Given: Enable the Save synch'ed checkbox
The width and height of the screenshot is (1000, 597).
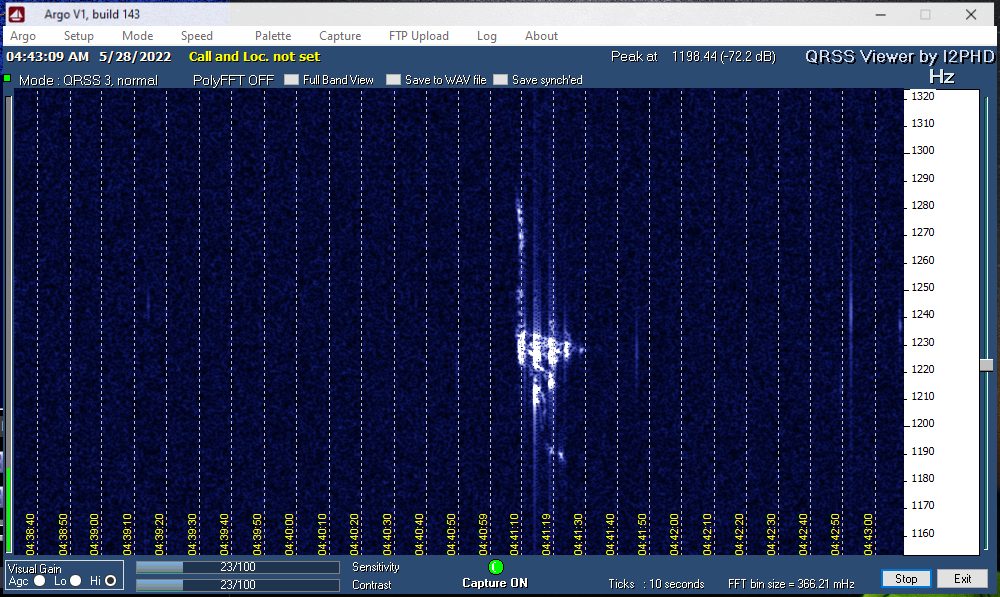Looking at the screenshot, I should pyautogui.click(x=501, y=80).
